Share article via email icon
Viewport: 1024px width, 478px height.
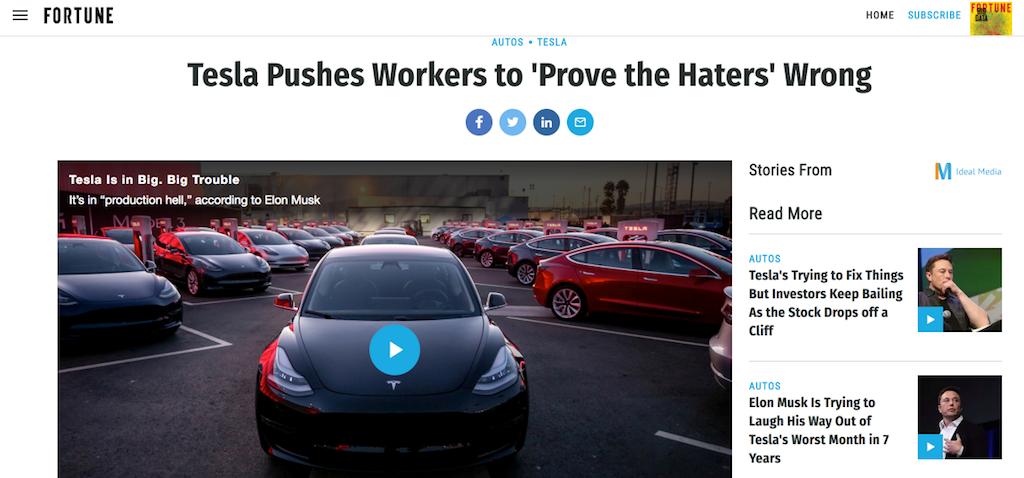click(580, 122)
